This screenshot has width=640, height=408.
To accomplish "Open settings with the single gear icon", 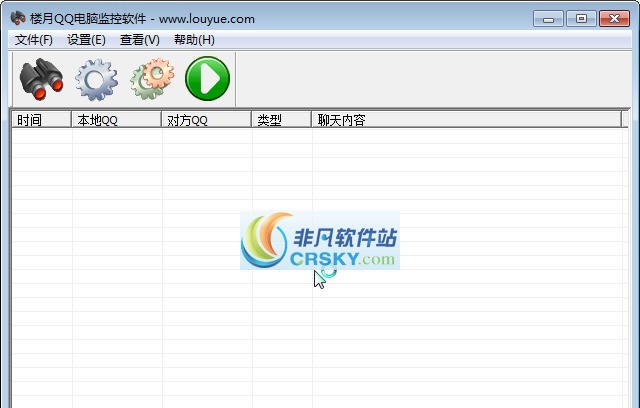I will (x=96, y=79).
